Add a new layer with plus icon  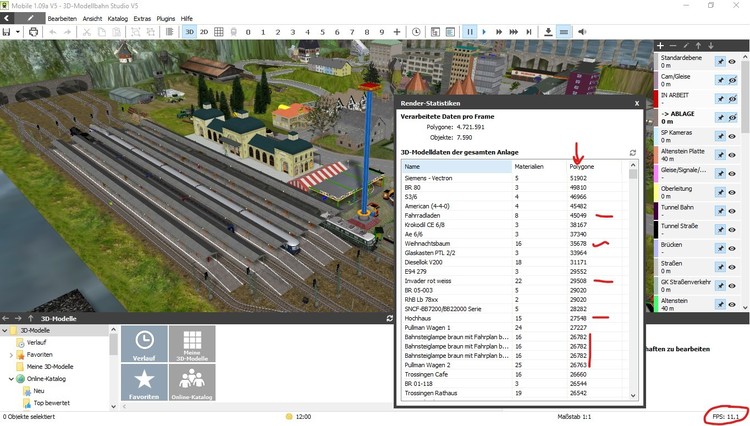[660, 46]
